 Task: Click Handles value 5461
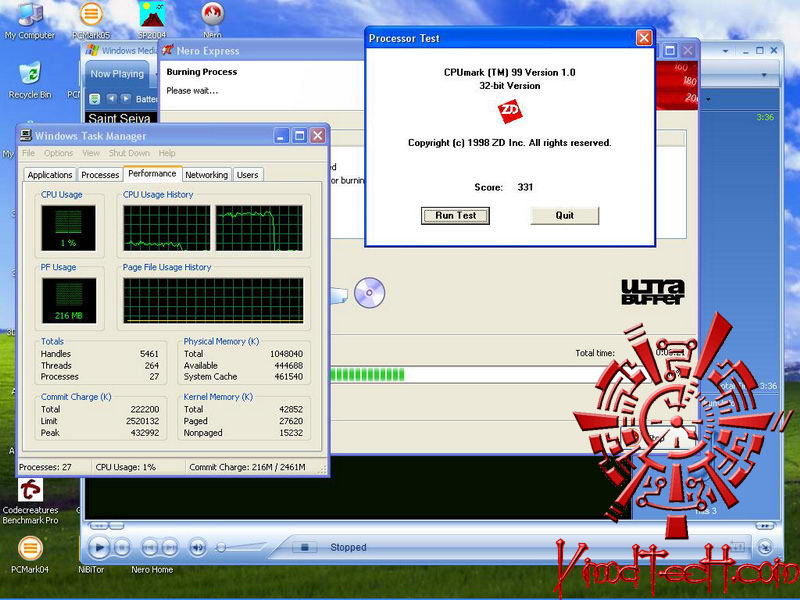tap(149, 354)
